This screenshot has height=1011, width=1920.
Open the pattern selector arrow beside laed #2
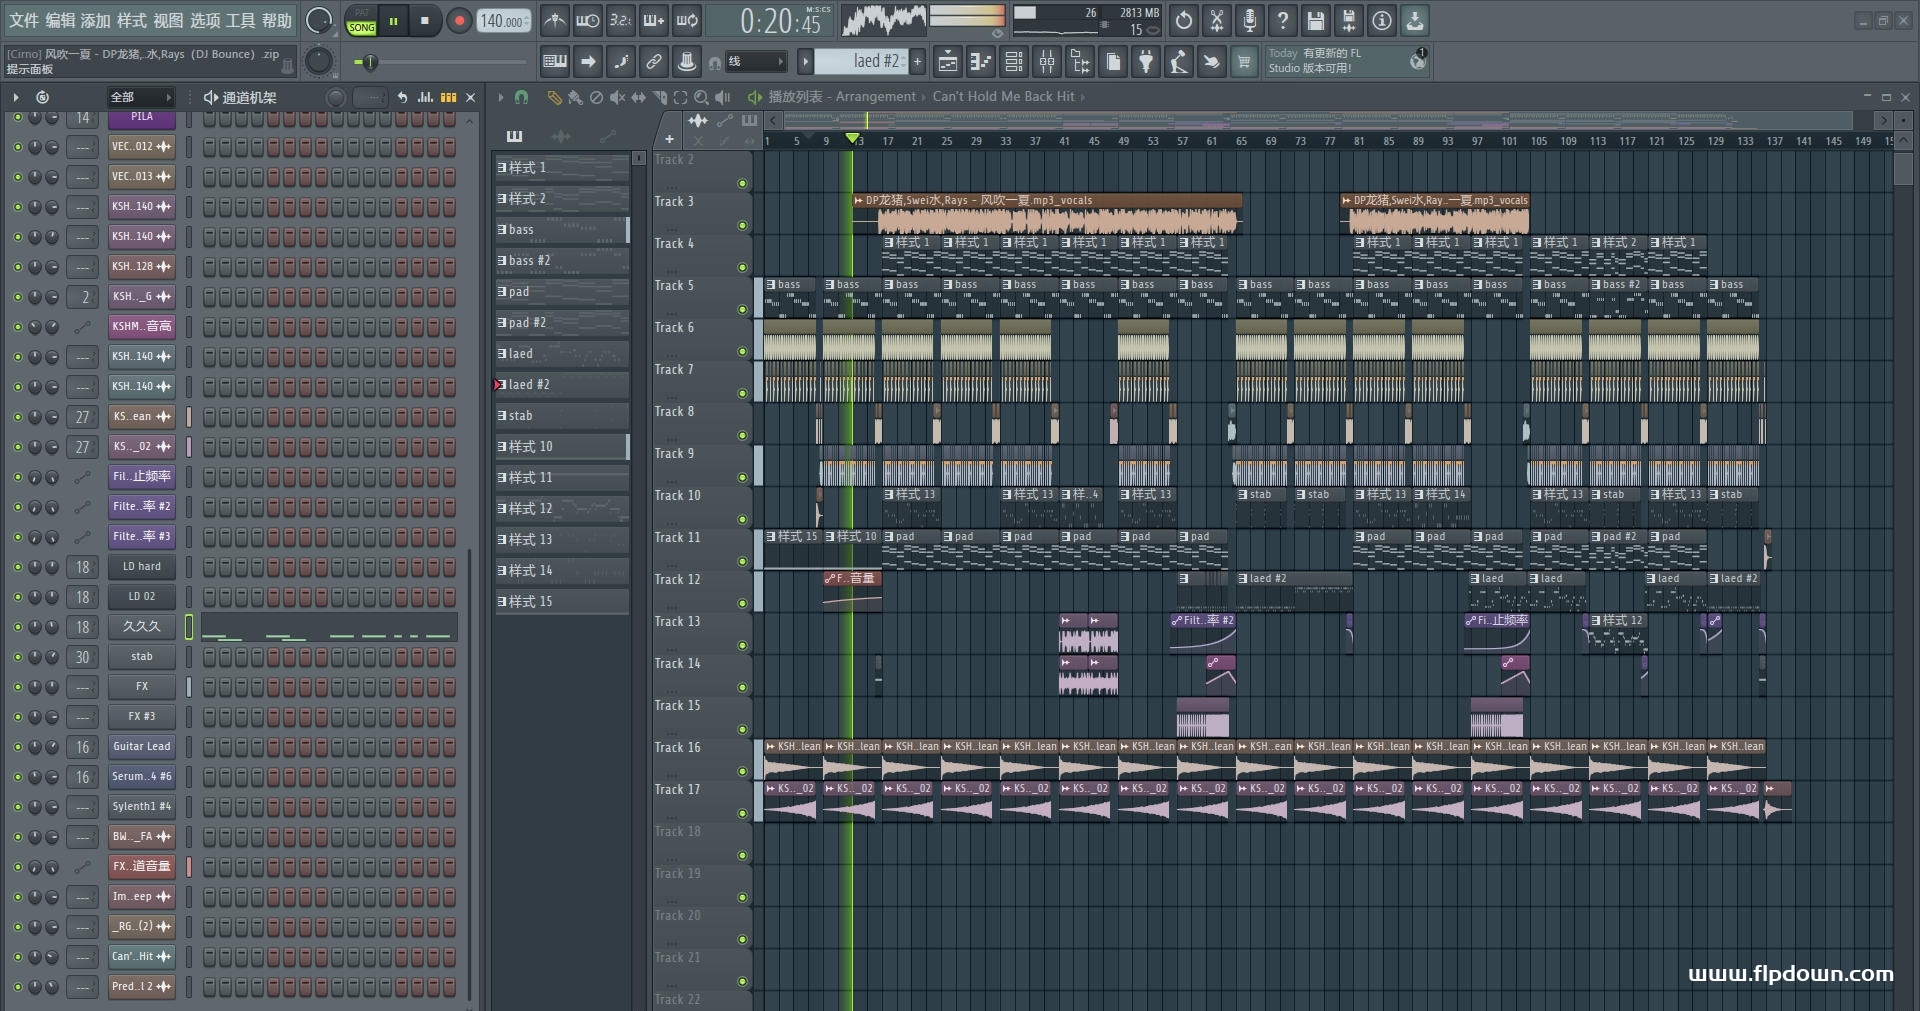805,62
